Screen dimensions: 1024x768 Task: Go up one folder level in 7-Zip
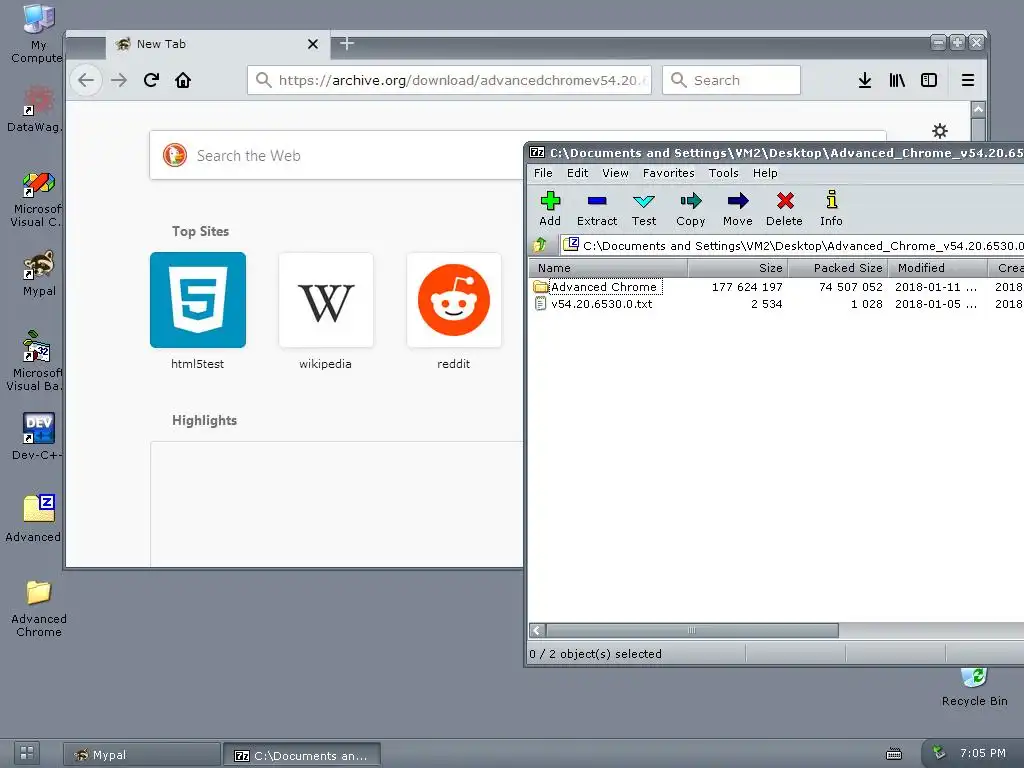(x=540, y=246)
